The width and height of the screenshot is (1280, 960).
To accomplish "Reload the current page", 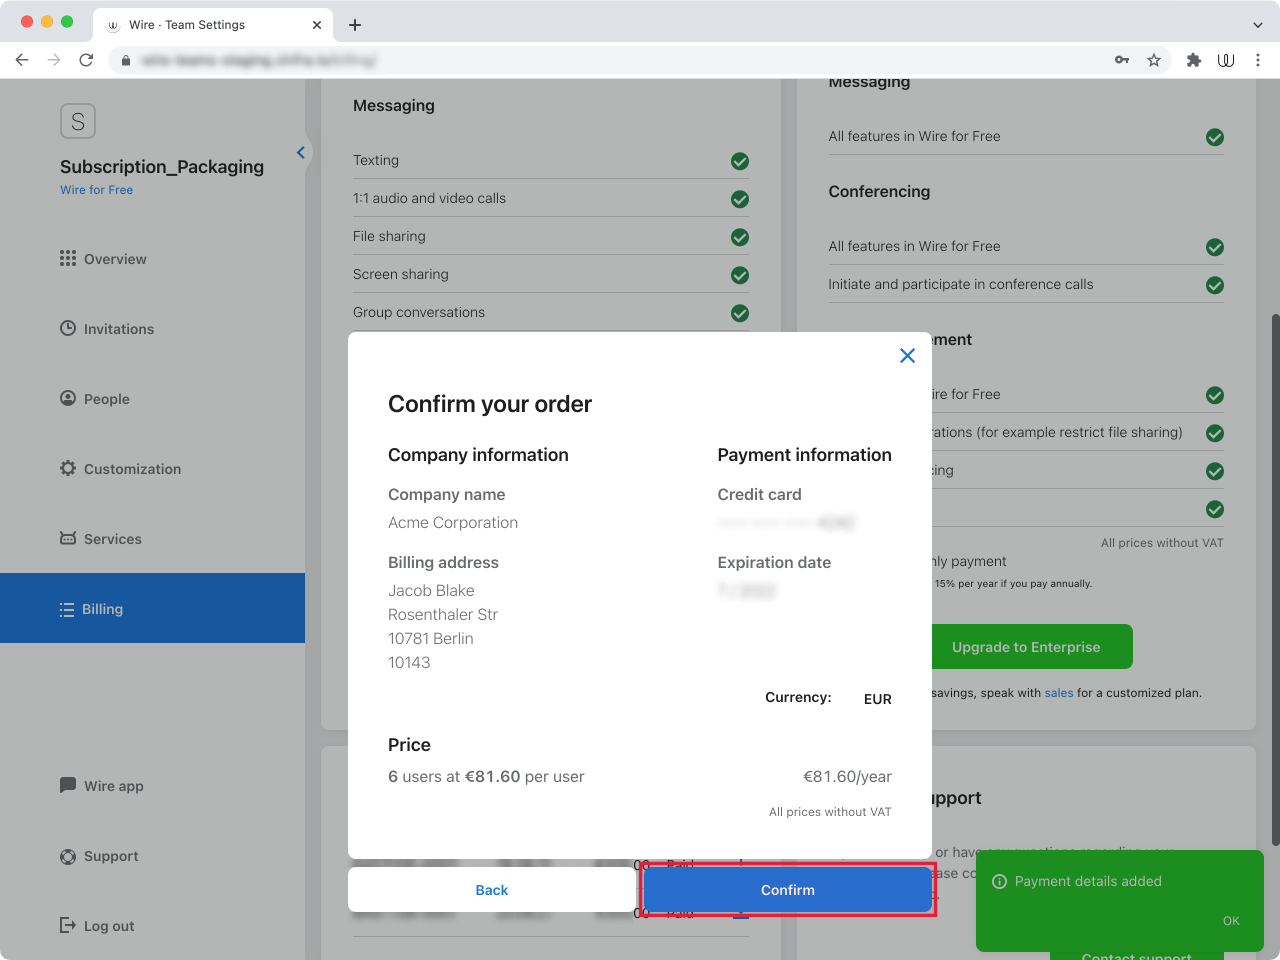I will pos(86,60).
